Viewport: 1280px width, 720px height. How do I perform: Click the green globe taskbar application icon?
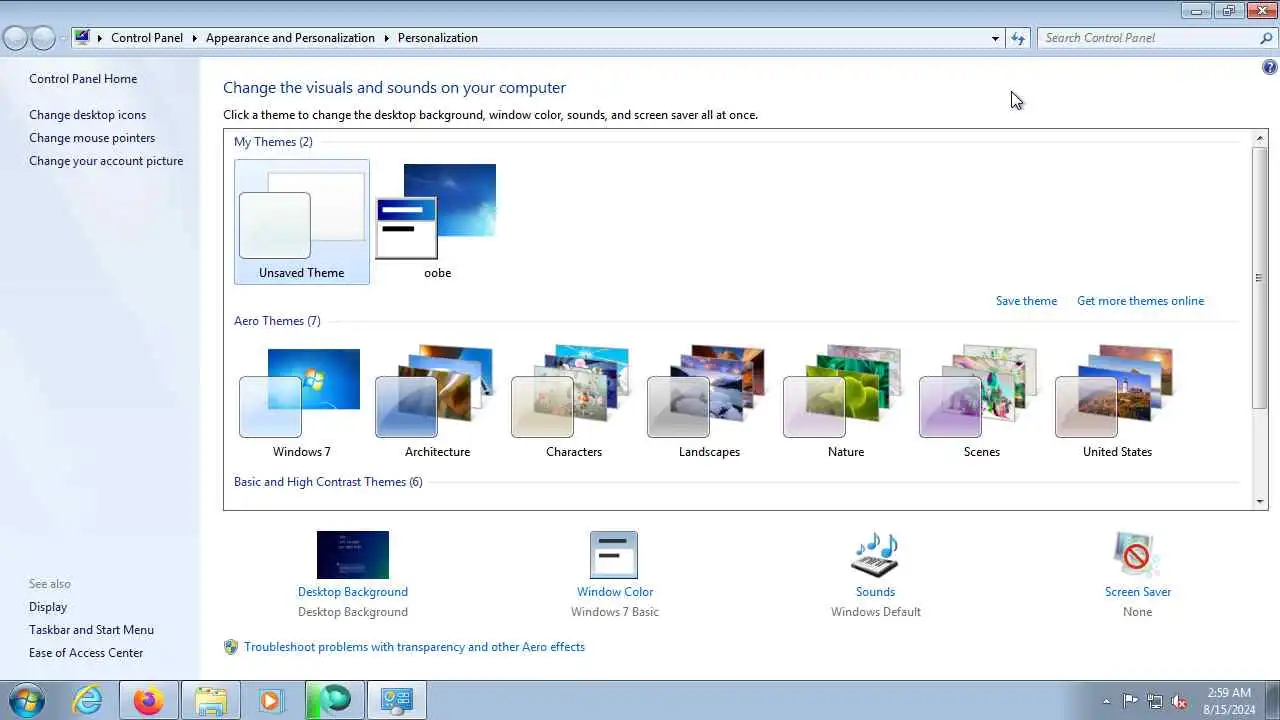point(335,700)
